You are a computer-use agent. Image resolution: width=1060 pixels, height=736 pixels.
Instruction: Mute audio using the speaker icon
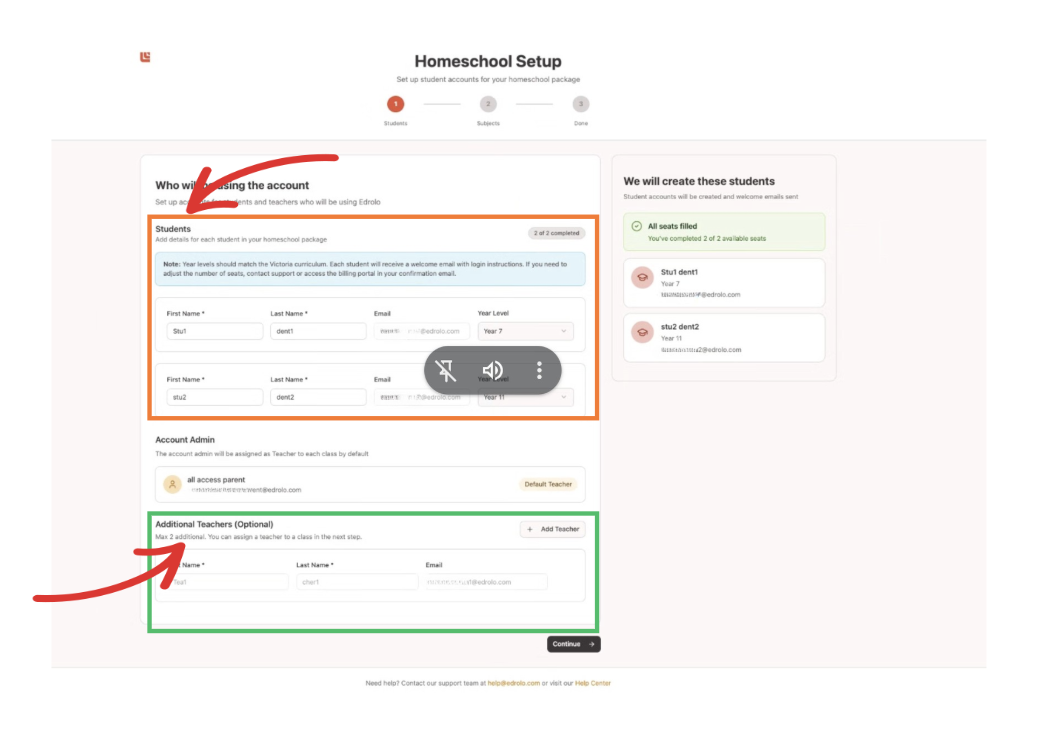(x=493, y=371)
